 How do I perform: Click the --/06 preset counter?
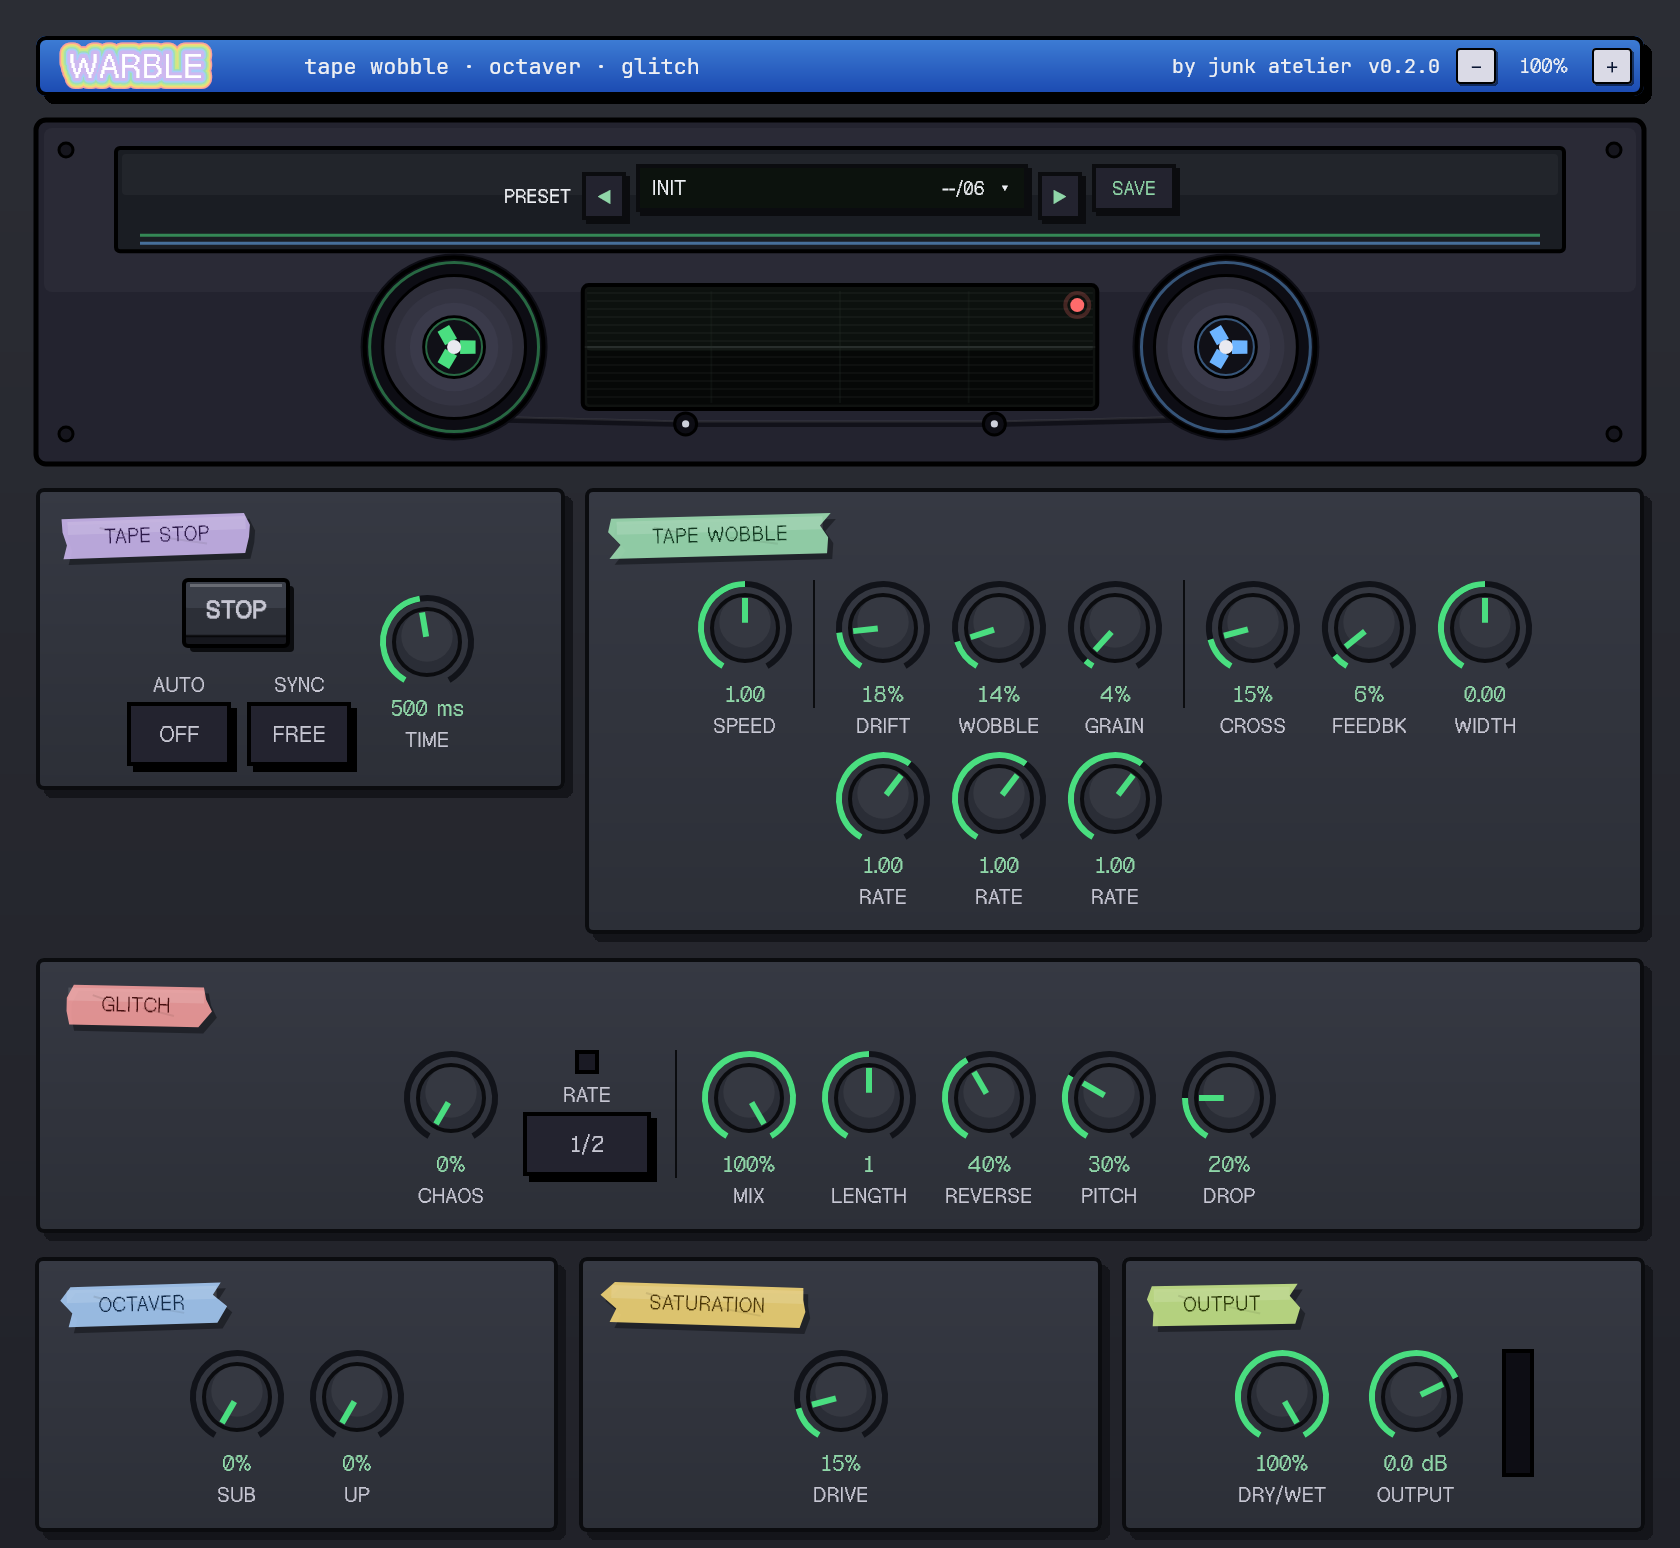[963, 188]
